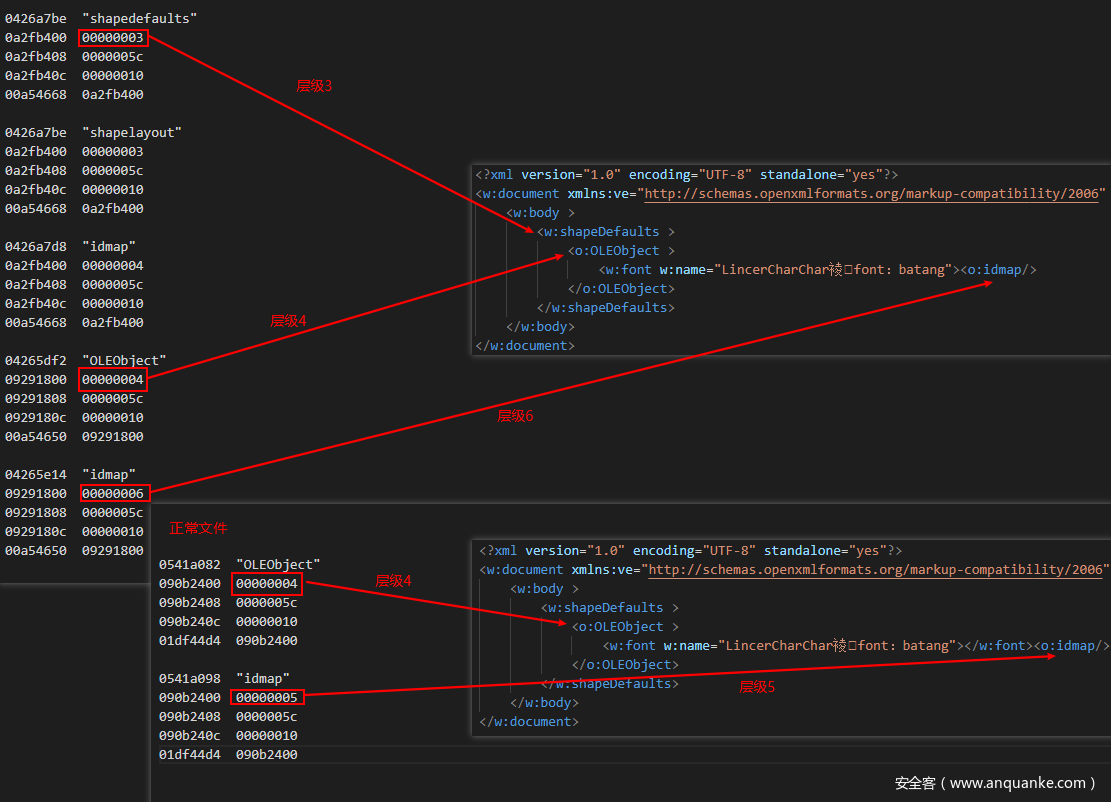Select the red 层级3 annotation label
This screenshot has height=802, width=1111.
[314, 87]
